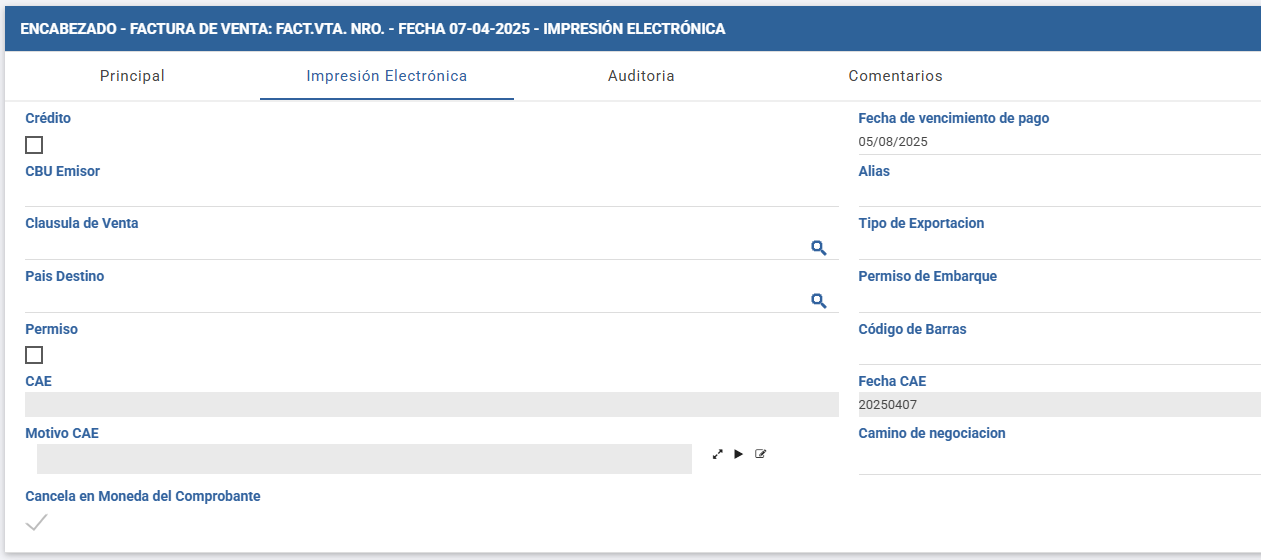1261x560 pixels.
Task: Switch to the Principal tab
Action: [132, 76]
